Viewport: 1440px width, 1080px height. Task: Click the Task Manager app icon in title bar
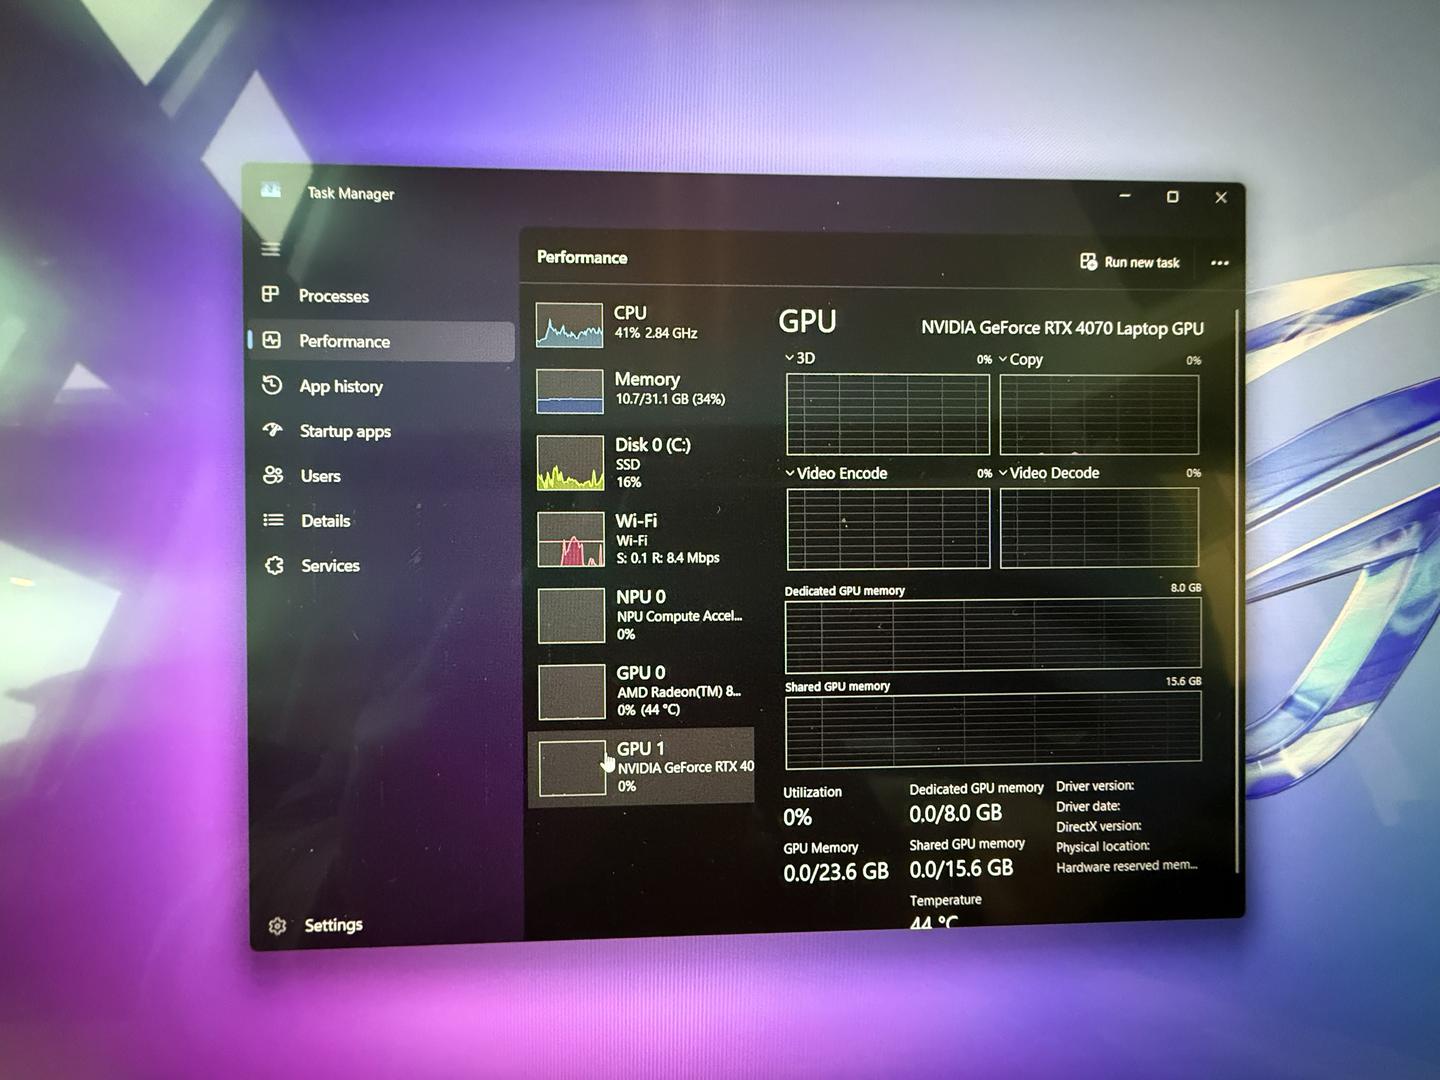[271, 190]
